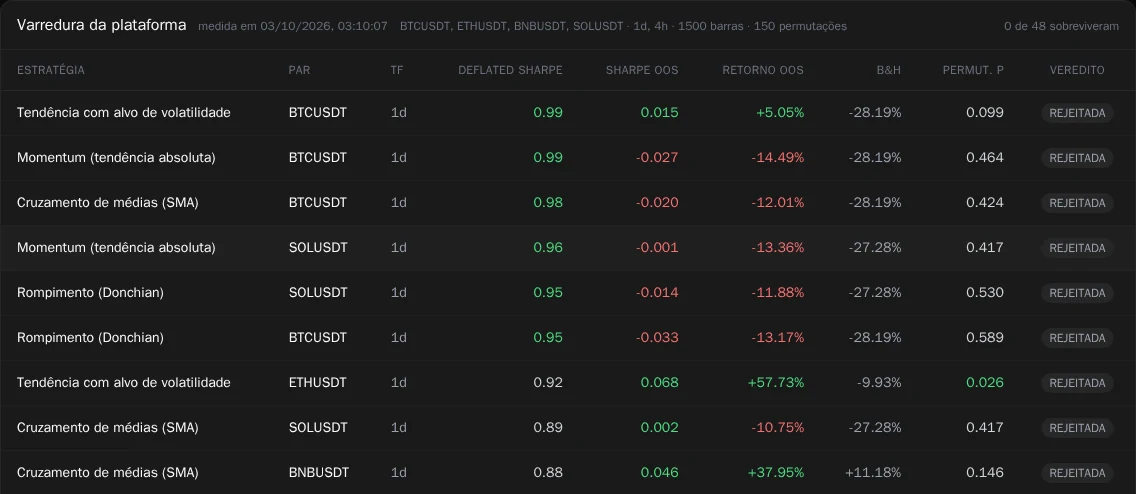Click the '0 de 48 sobreviveram' summary
This screenshot has width=1136, height=494.
[x=1061, y=26]
